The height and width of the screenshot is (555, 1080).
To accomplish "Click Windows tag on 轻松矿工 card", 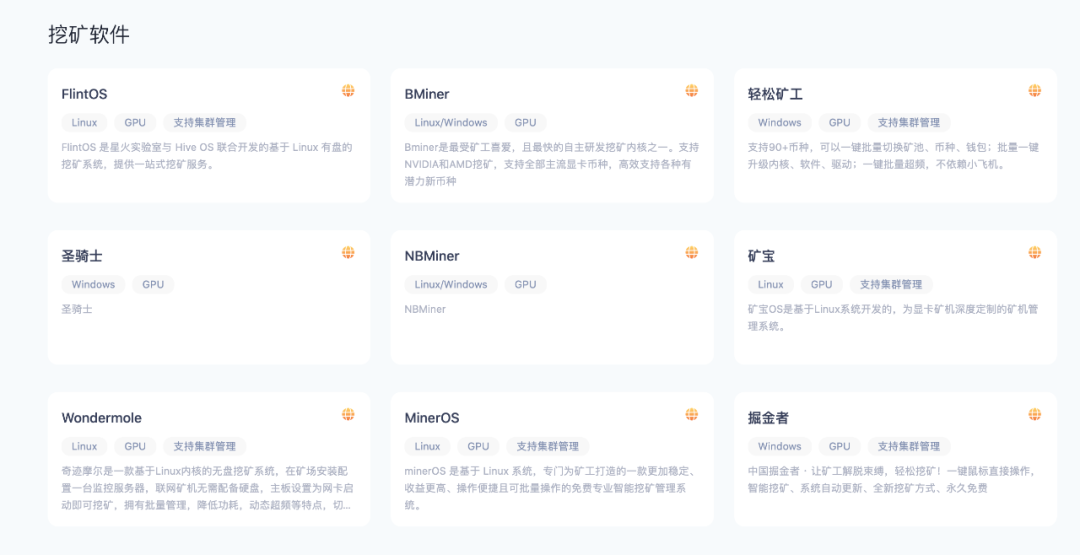I will point(780,123).
